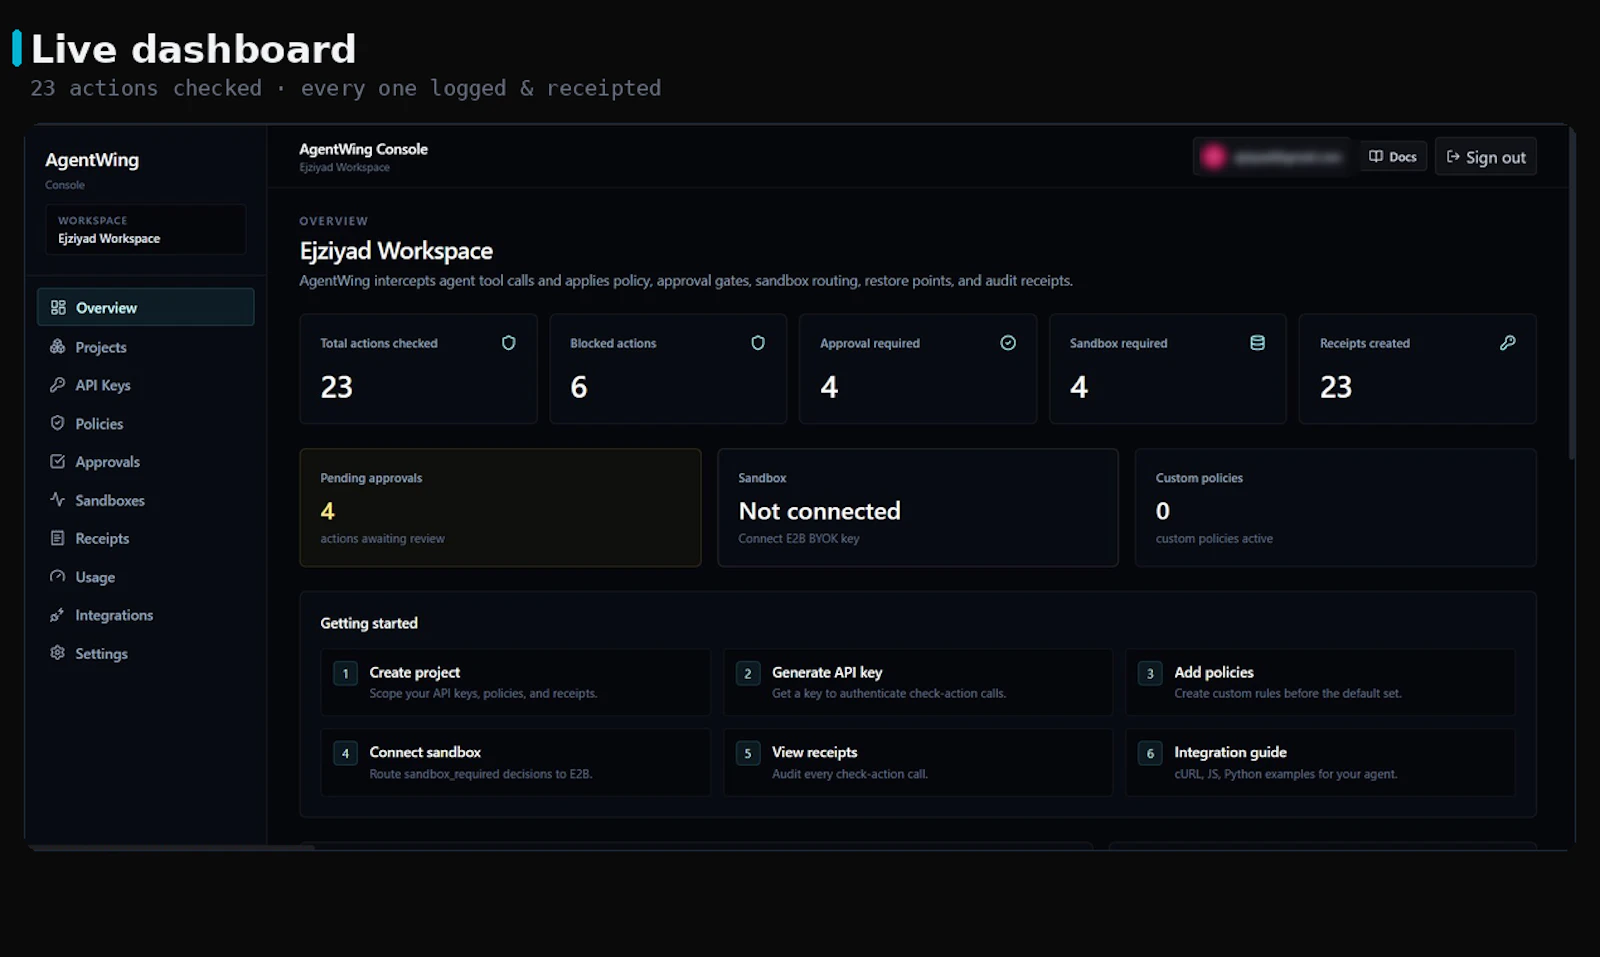Click the Integrations plug icon

click(x=58, y=615)
